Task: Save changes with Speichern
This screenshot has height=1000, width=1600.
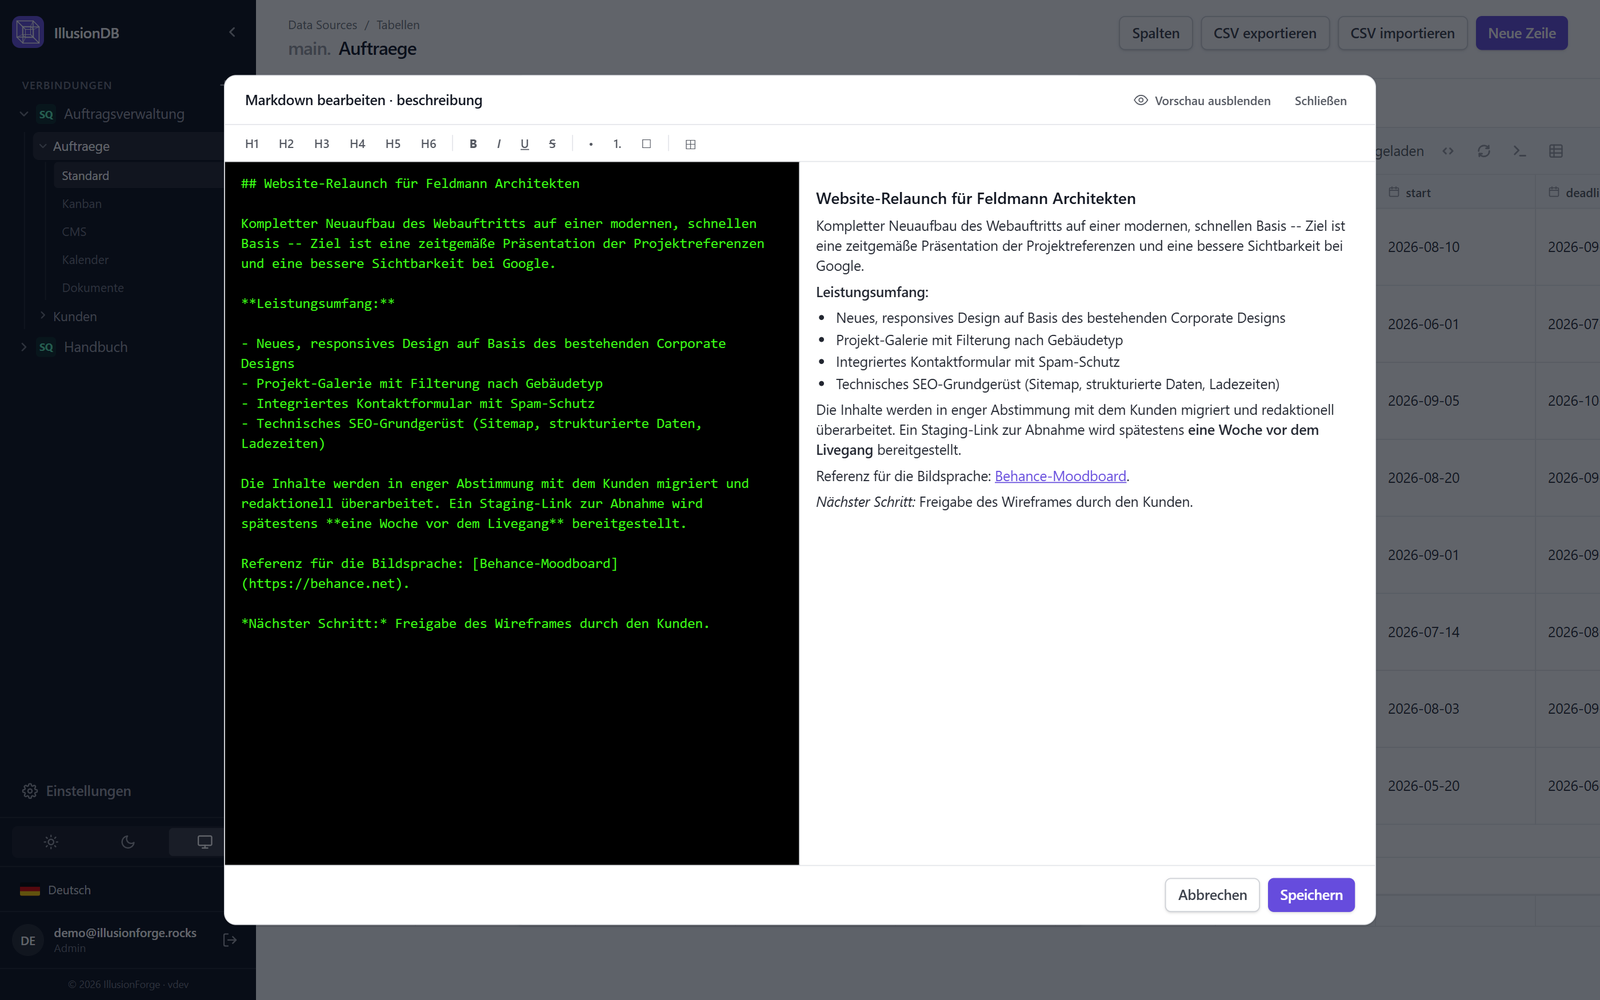Action: pos(1311,895)
